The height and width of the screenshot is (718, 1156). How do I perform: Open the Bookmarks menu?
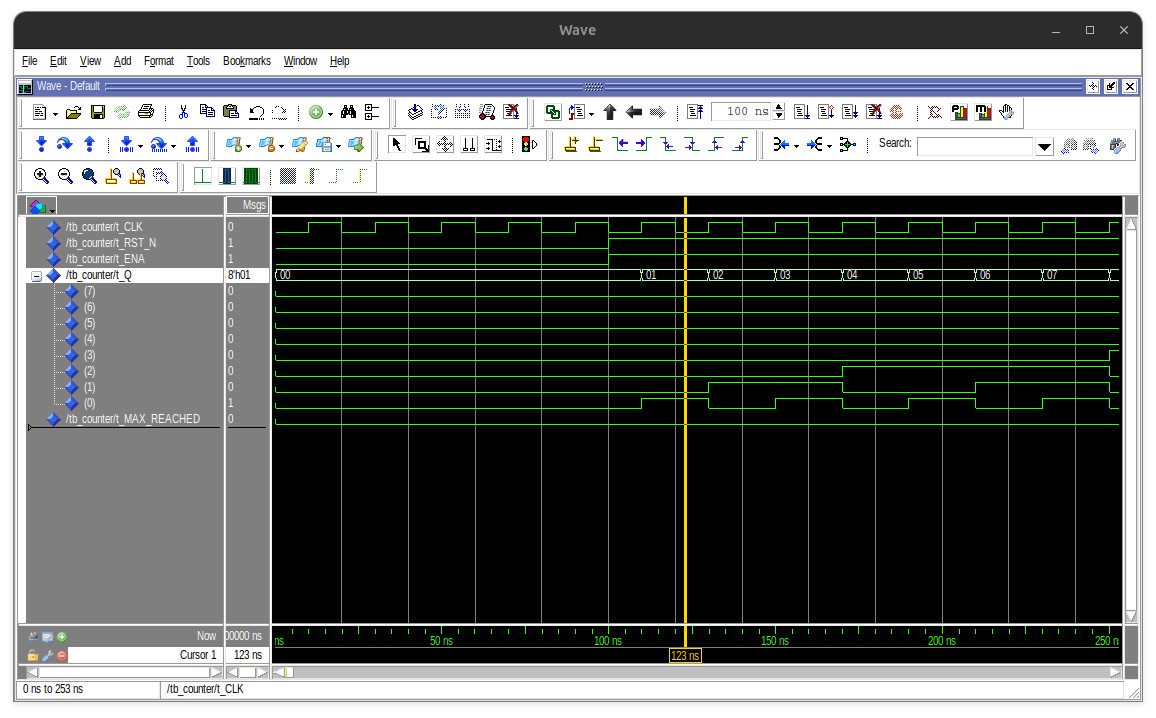(x=246, y=61)
